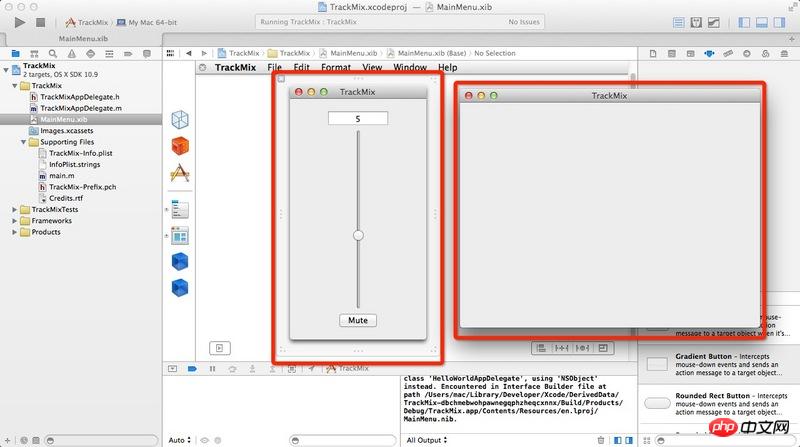800x447 pixels.
Task: Collapse the Supporting Files group
Action: [x=23, y=142]
